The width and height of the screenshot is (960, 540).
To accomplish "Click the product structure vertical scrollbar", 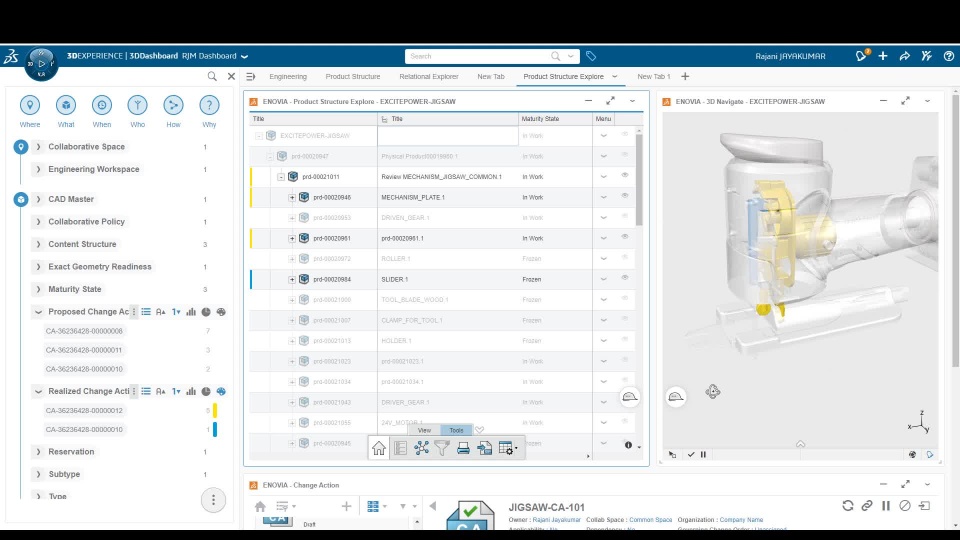I will pos(639,179).
